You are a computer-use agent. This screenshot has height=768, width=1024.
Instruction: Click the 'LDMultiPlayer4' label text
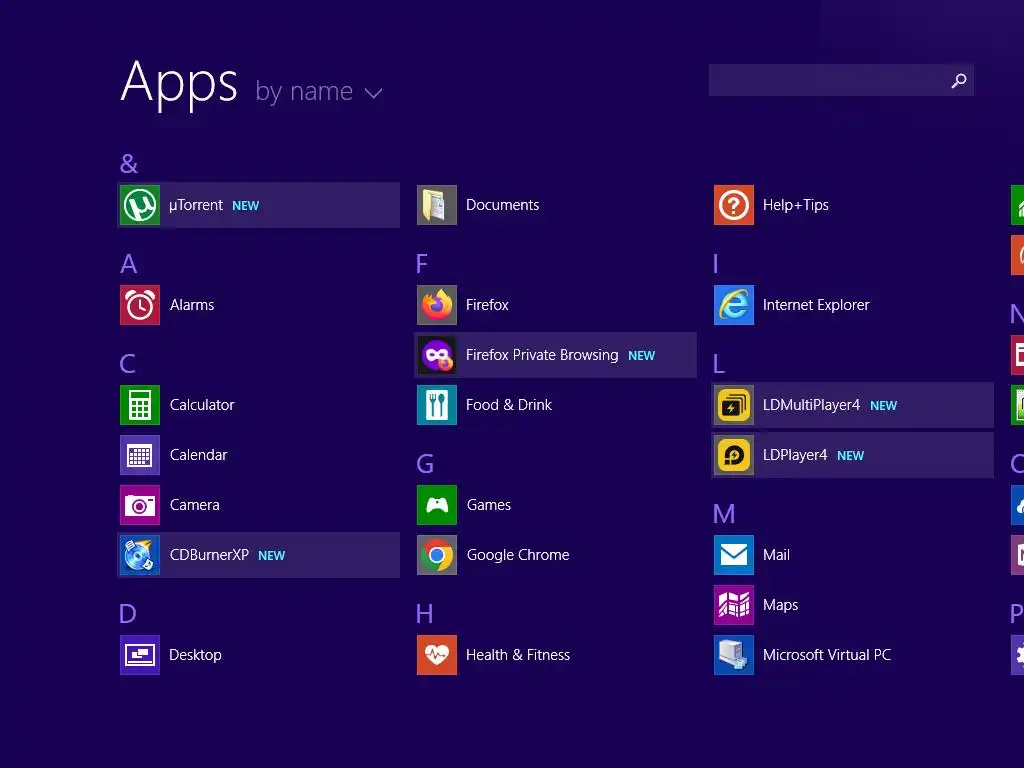click(x=811, y=406)
